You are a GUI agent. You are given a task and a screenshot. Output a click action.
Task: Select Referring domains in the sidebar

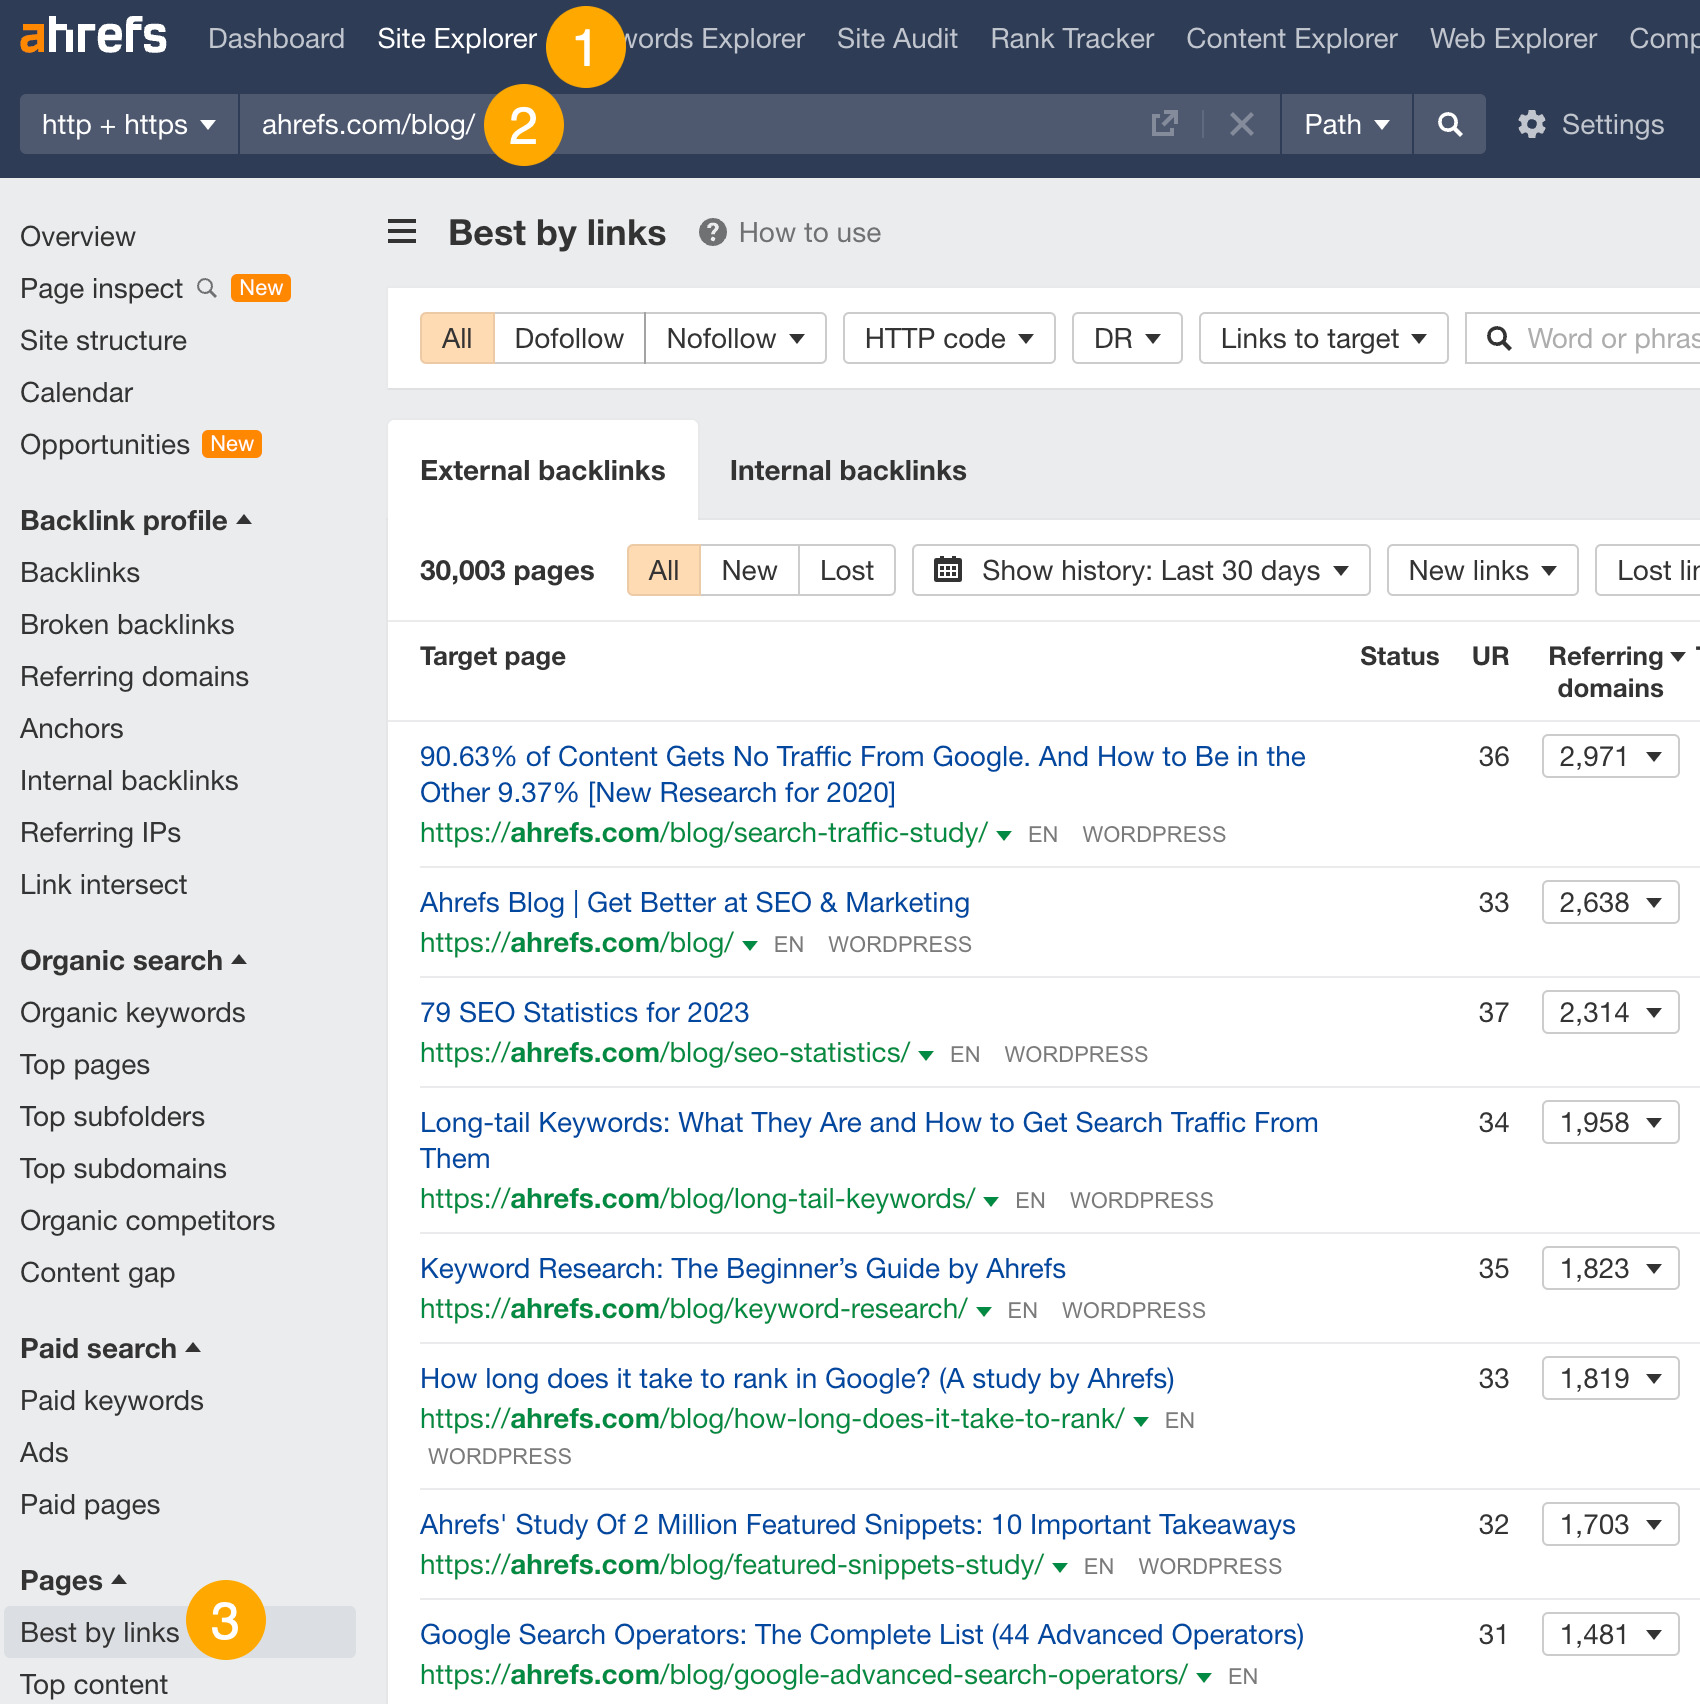point(134,676)
